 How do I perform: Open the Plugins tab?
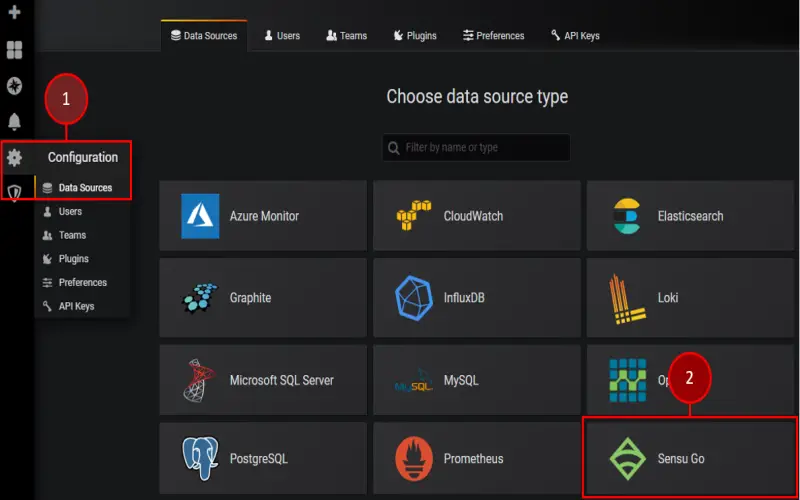tap(415, 36)
